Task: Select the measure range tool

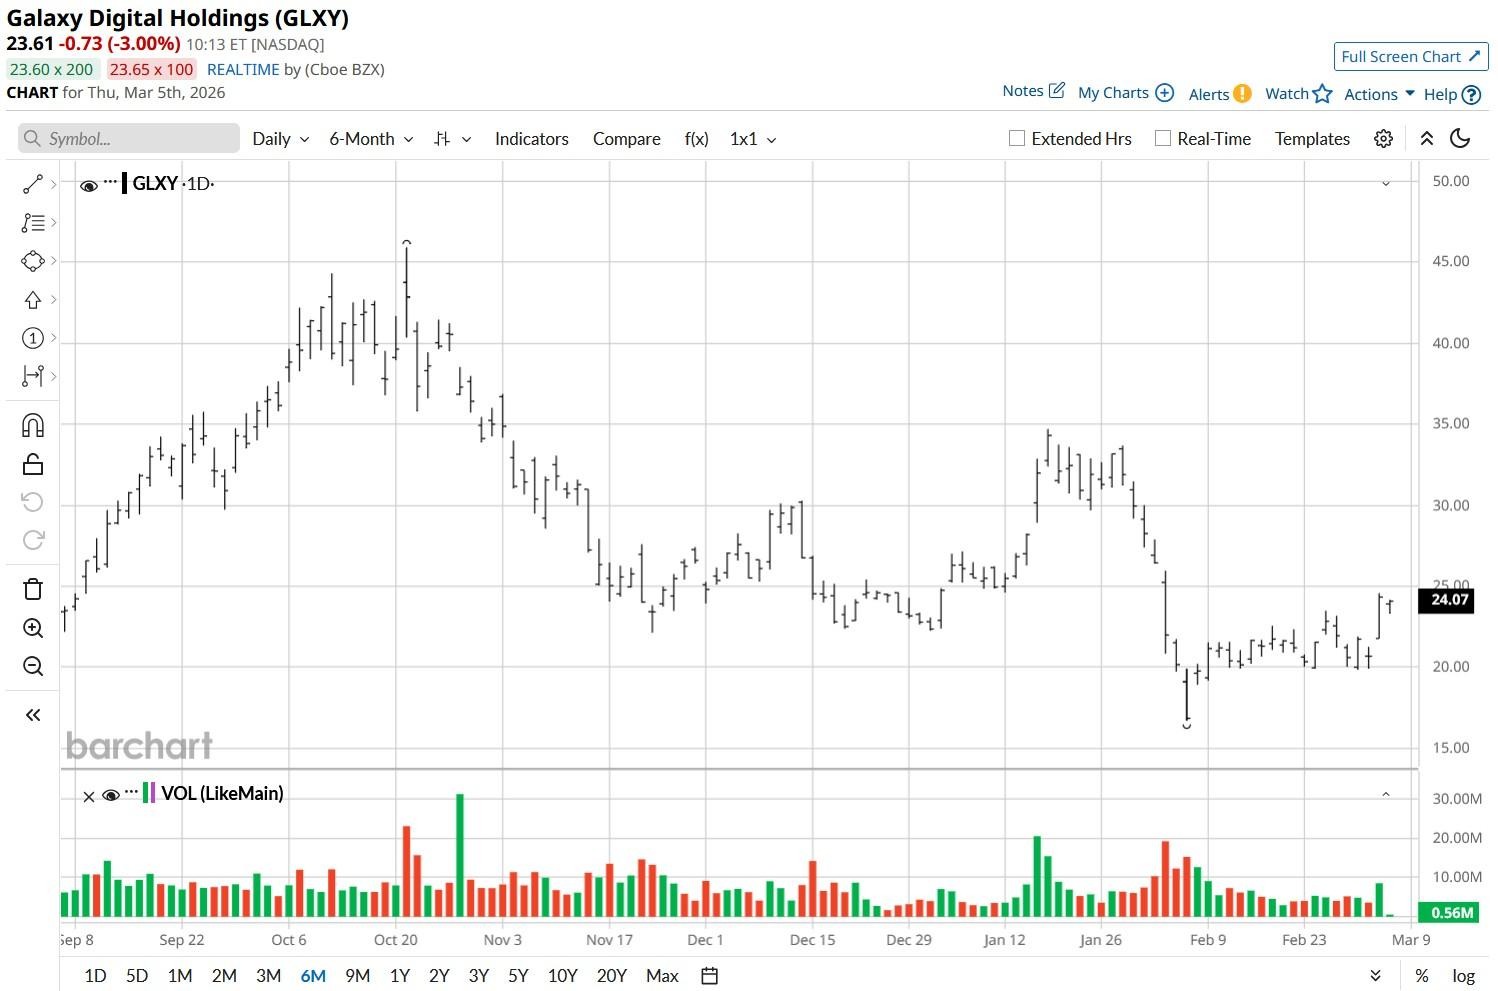Action: tap(33, 376)
